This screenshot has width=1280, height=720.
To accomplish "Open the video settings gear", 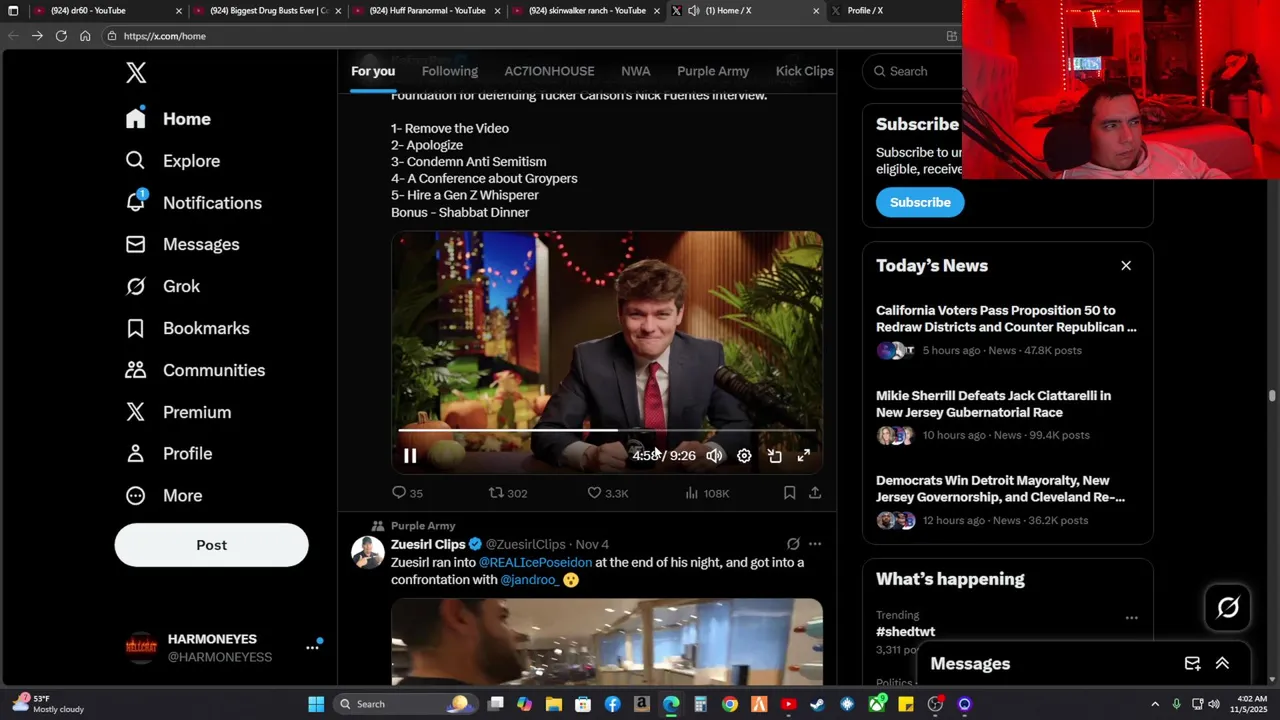I will coord(744,456).
